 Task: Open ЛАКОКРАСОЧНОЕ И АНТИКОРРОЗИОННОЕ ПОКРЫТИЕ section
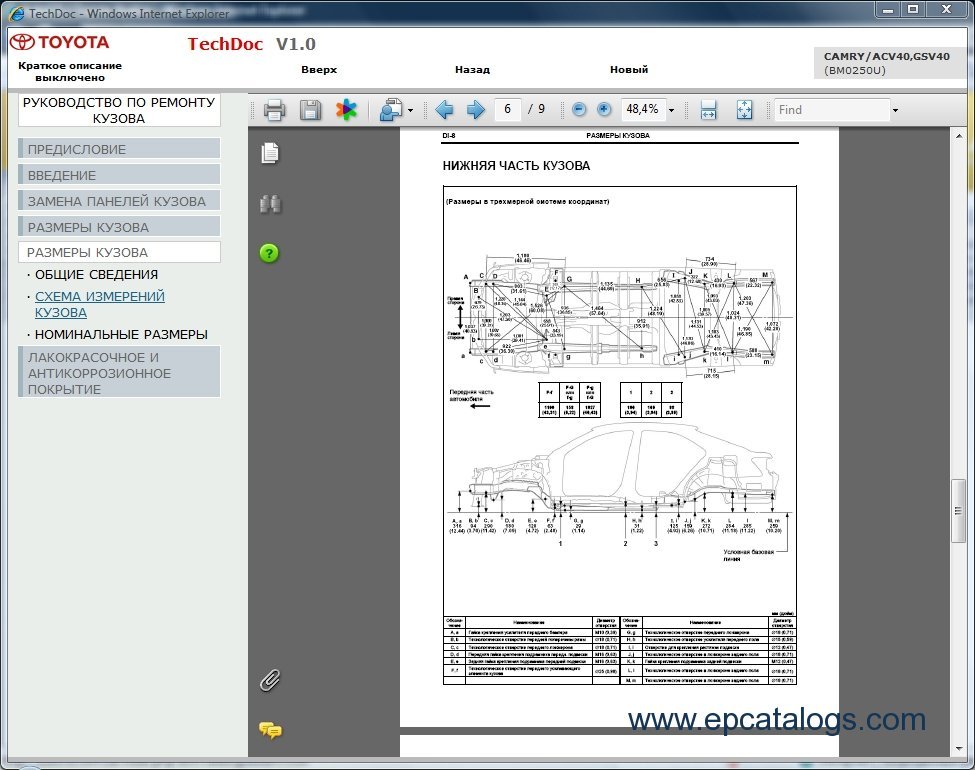[x=119, y=373]
